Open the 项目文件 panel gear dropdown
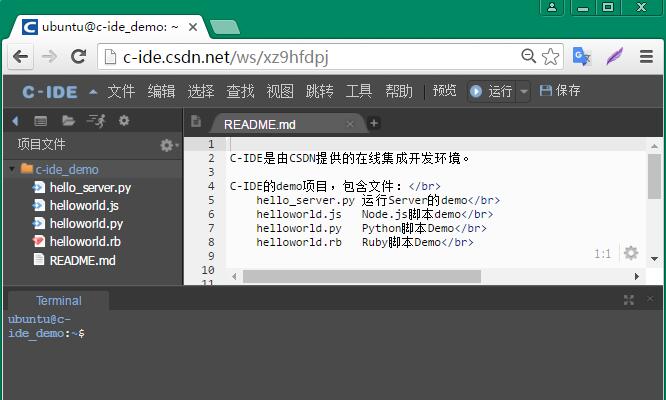The height and width of the screenshot is (400, 666). tap(169, 145)
